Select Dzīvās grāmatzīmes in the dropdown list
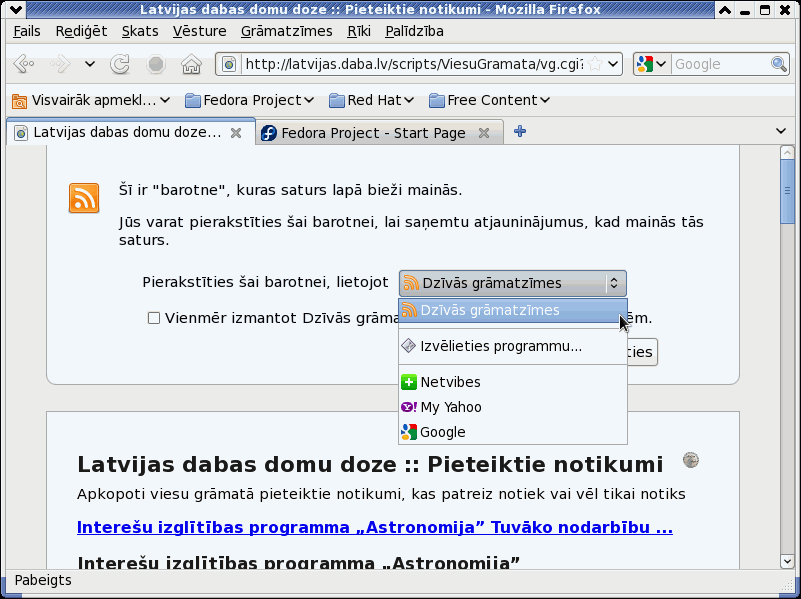This screenshot has height=599, width=801. tap(513, 310)
